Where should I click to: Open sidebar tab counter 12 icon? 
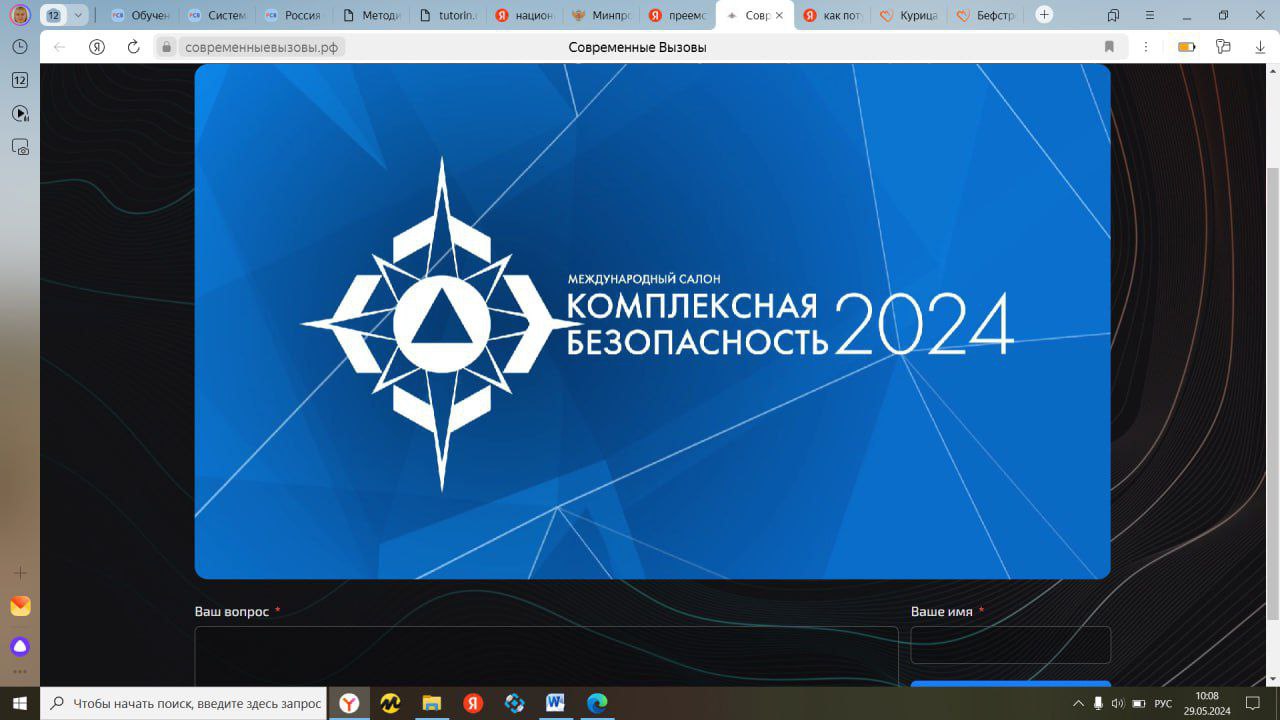coord(20,80)
